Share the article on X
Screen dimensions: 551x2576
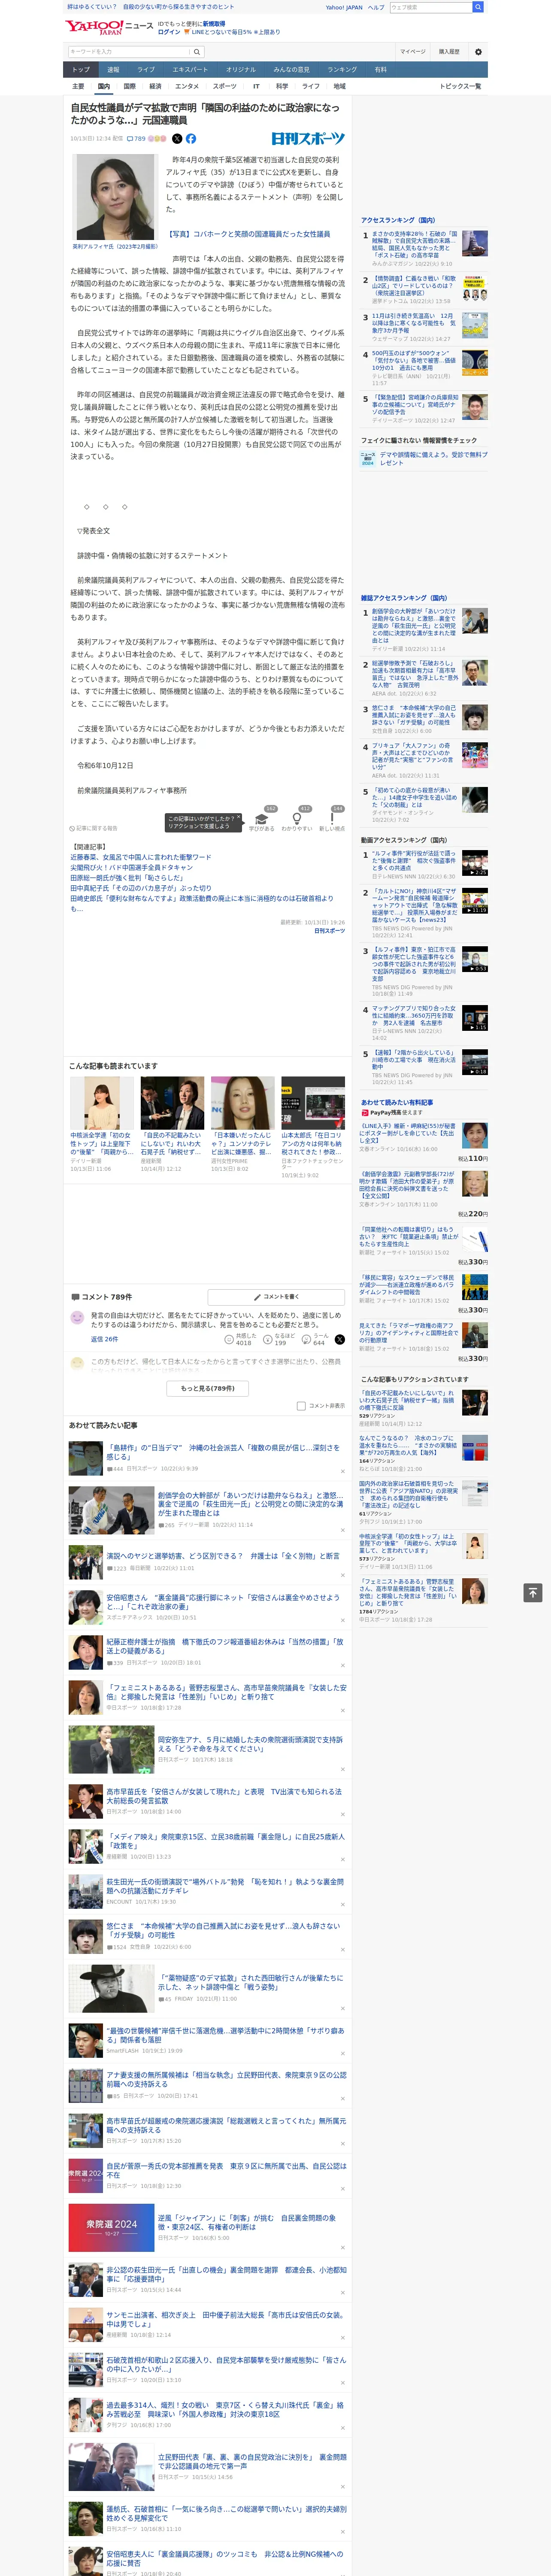coord(177,139)
